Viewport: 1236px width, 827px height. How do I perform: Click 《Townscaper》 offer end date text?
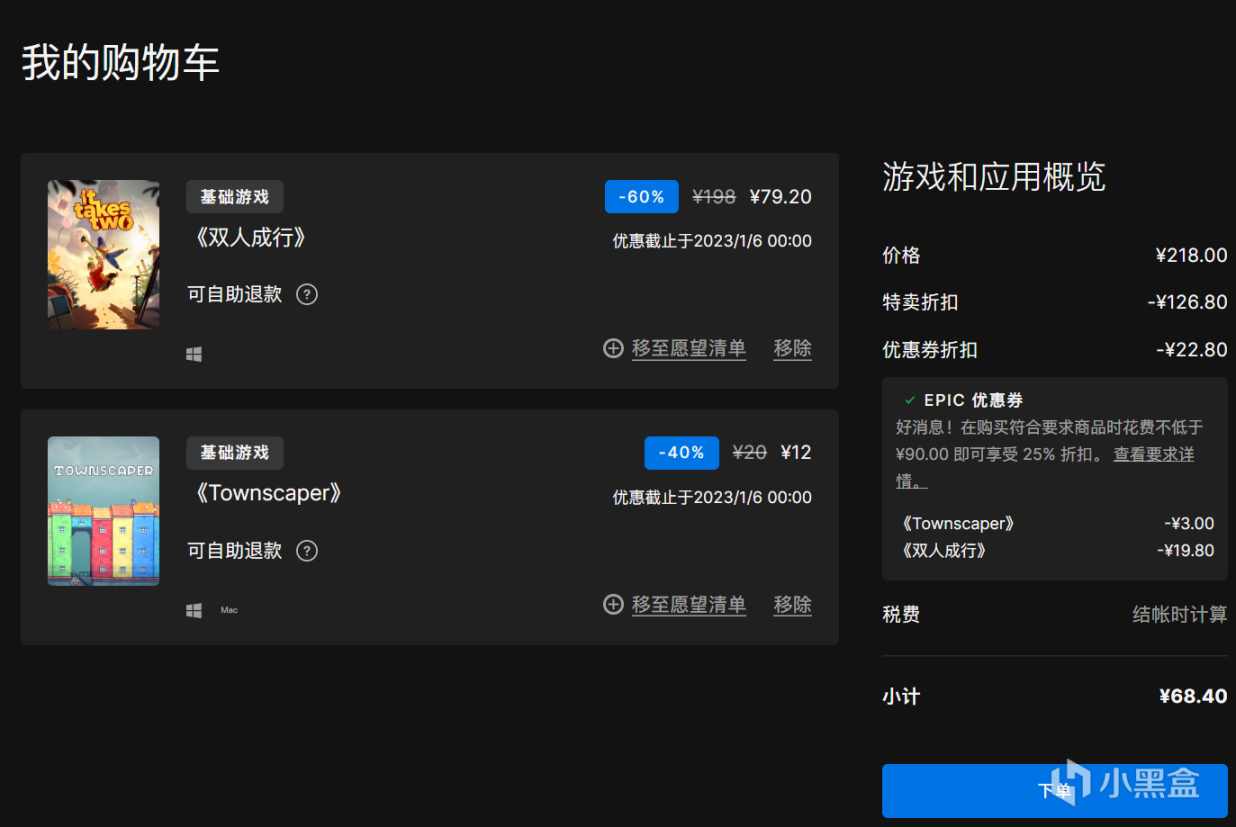tap(712, 497)
